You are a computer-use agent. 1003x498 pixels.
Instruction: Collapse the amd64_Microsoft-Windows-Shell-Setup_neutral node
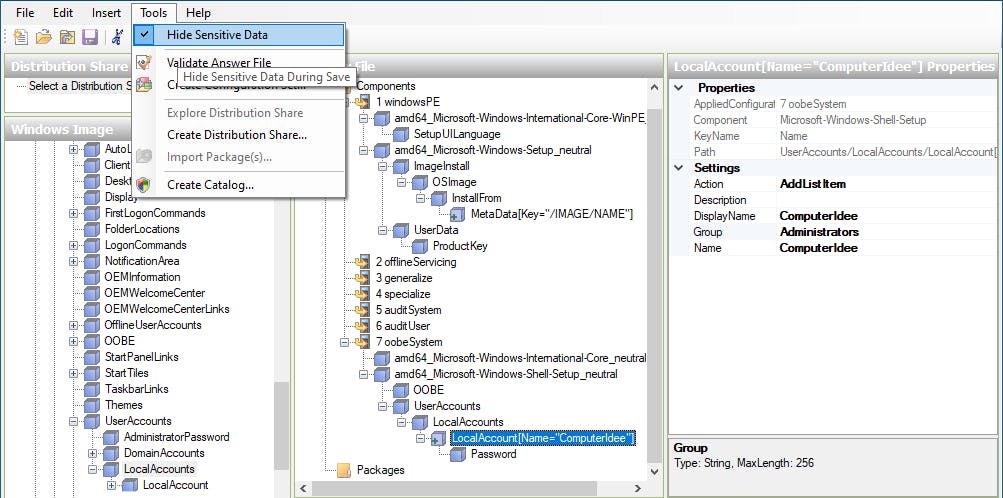point(363,374)
